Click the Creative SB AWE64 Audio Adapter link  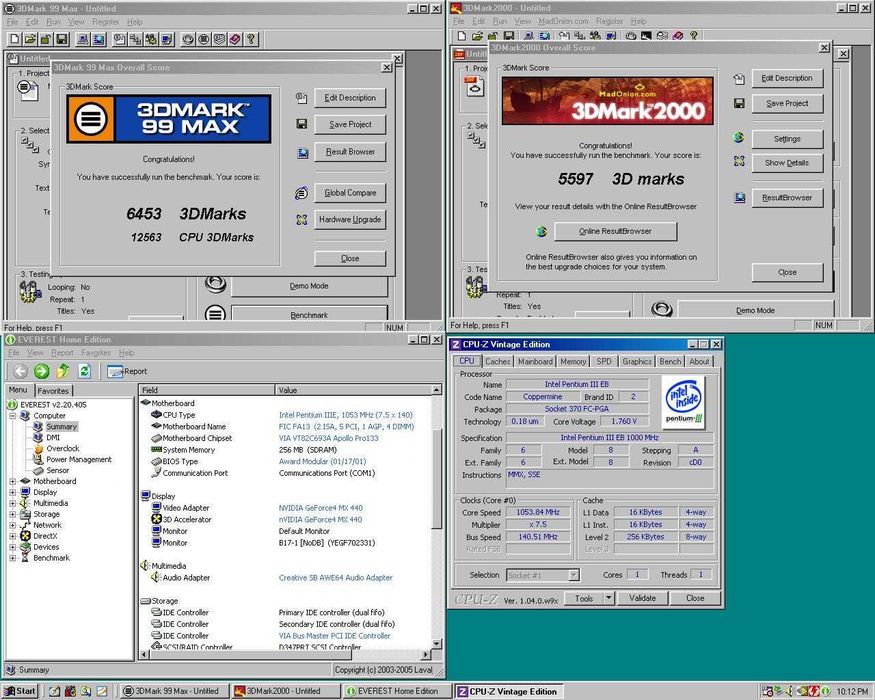(335, 578)
